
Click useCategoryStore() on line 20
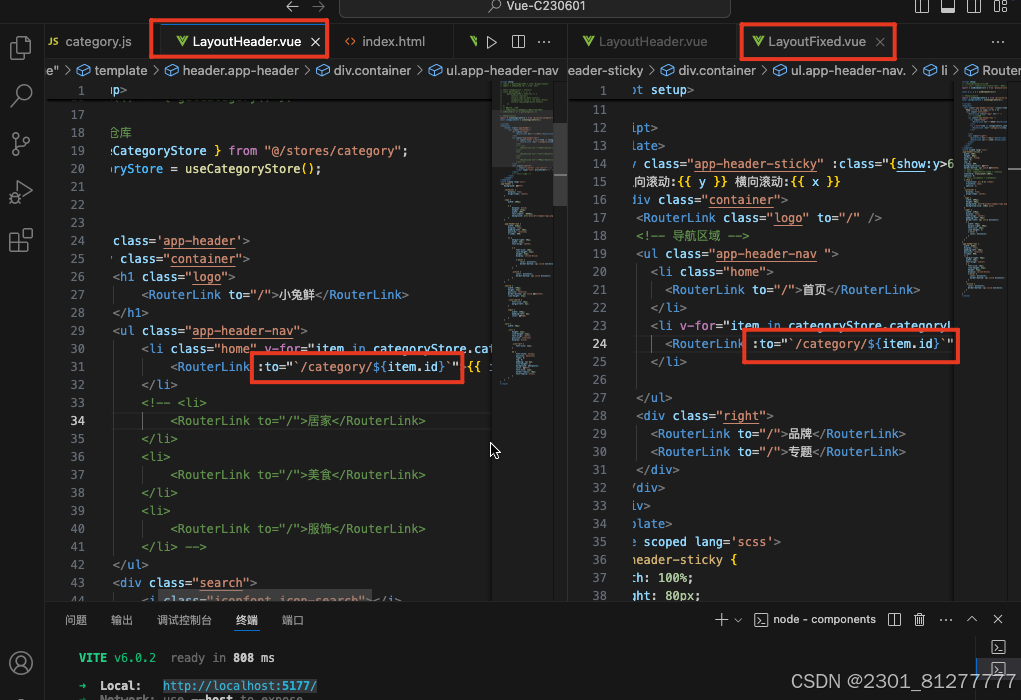pyautogui.click(x=252, y=169)
